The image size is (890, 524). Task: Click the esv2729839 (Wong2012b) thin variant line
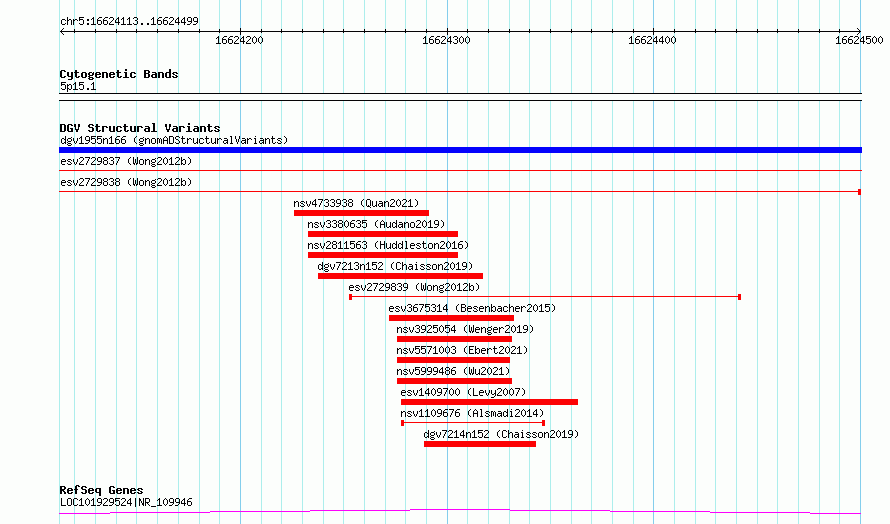545,297
